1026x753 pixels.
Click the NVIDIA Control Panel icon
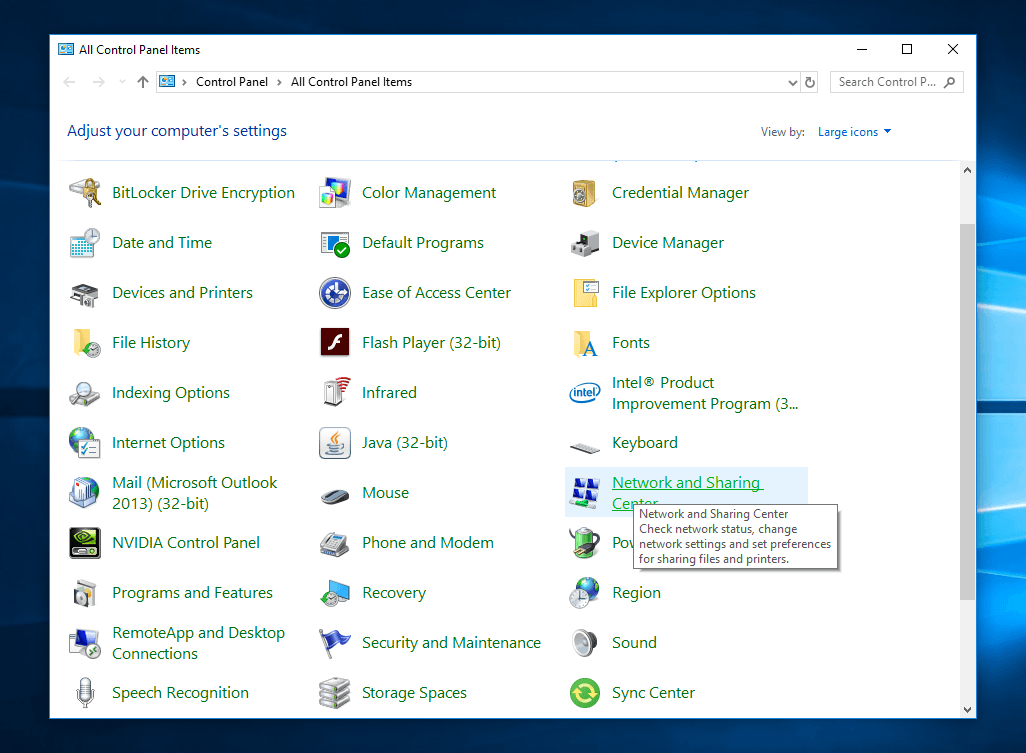(85, 543)
